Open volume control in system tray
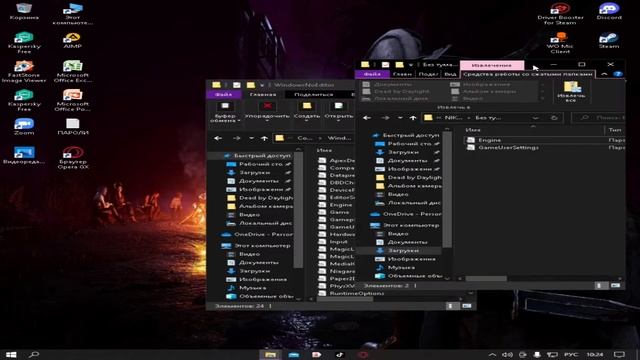The image size is (640, 360). pos(507,354)
